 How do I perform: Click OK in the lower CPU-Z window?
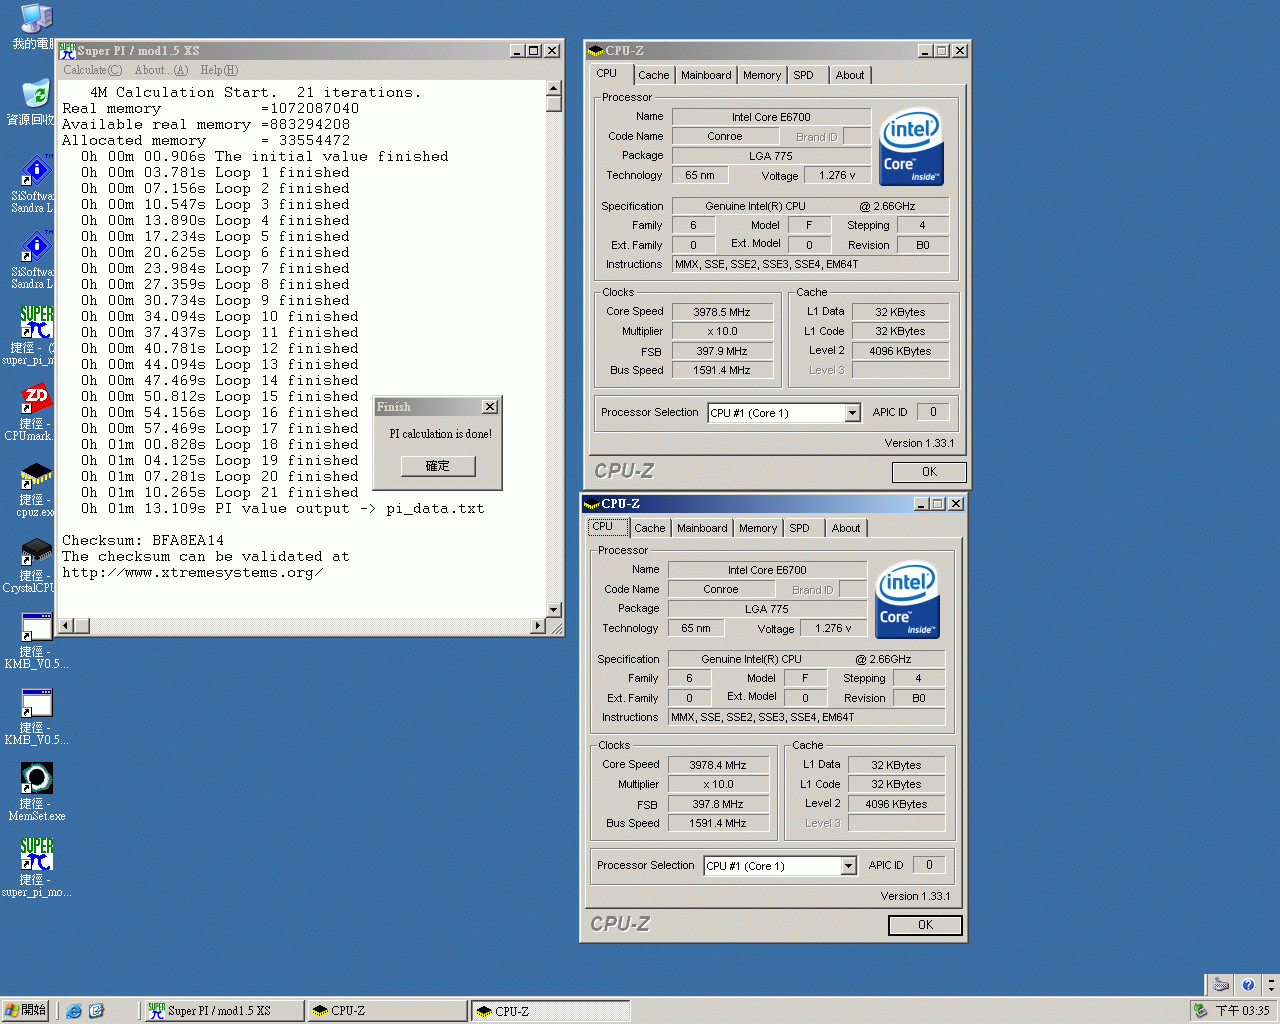925,925
